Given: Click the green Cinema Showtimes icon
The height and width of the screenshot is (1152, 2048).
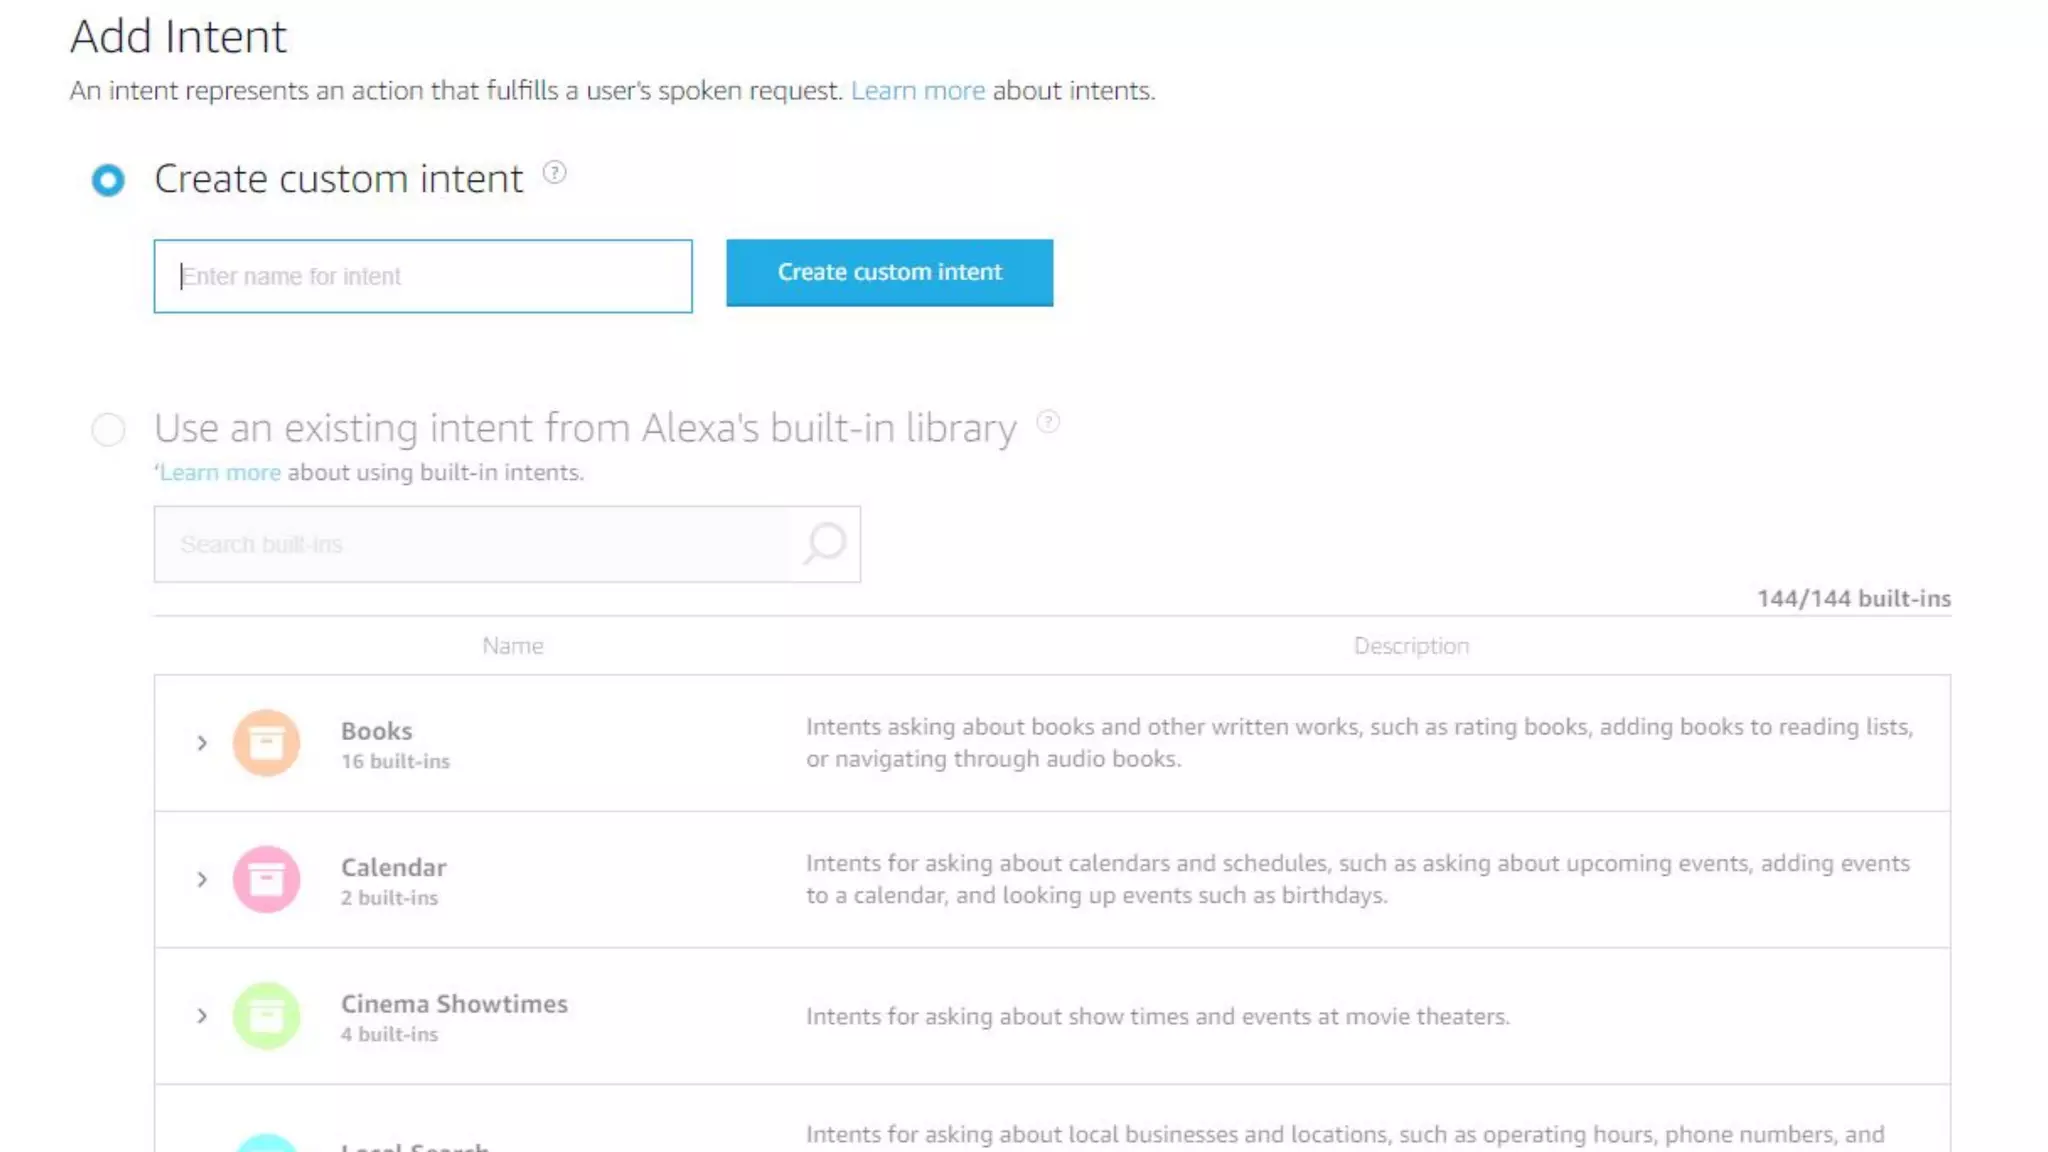Looking at the screenshot, I should 266,1016.
